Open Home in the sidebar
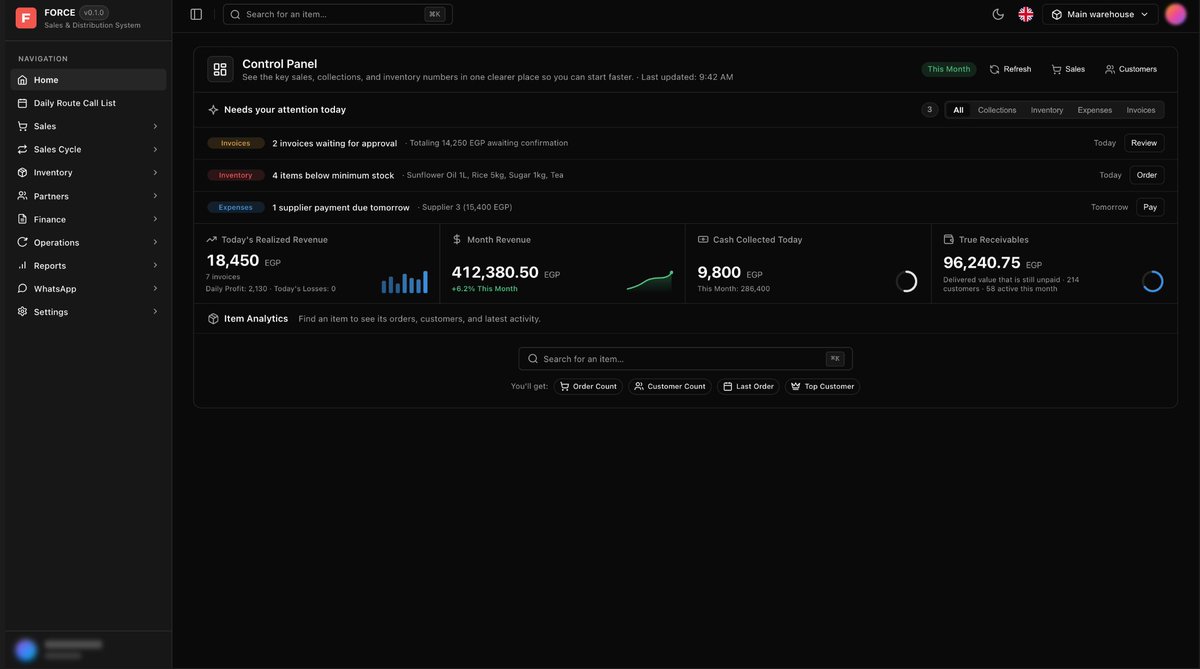The image size is (1200, 669). pyautogui.click(x=88, y=80)
